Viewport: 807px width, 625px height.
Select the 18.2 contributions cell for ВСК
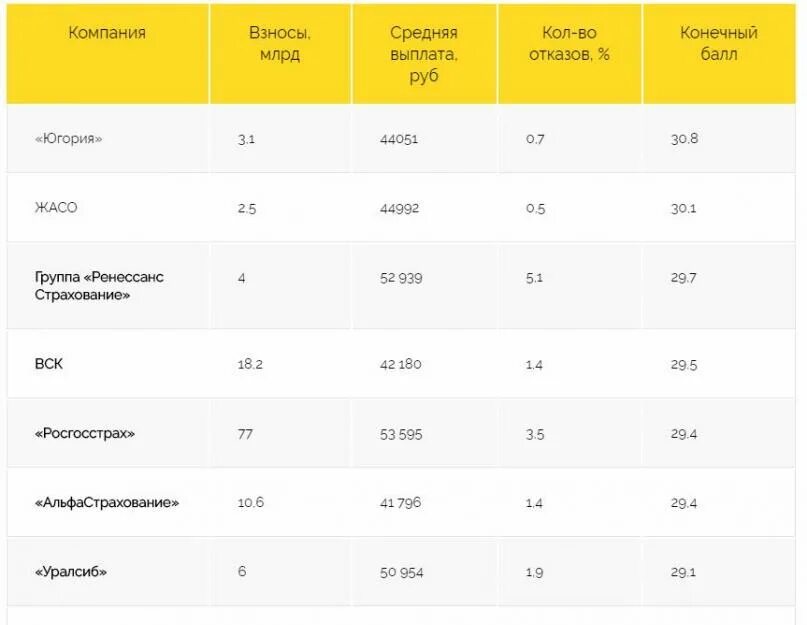250,364
